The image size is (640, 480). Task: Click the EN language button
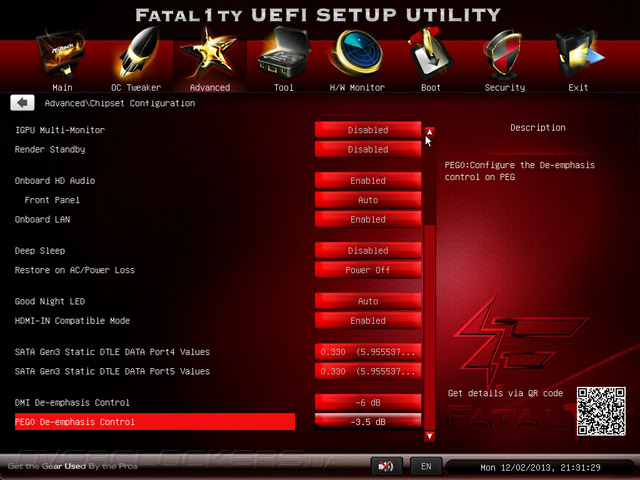[426, 466]
